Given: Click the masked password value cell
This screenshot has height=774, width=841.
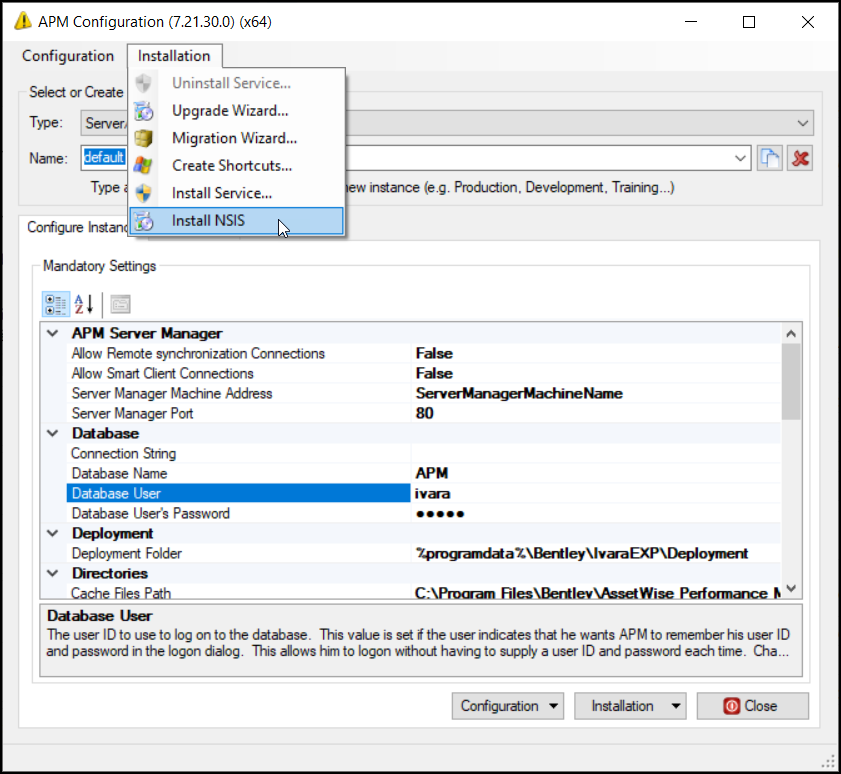Looking at the screenshot, I should tap(595, 513).
